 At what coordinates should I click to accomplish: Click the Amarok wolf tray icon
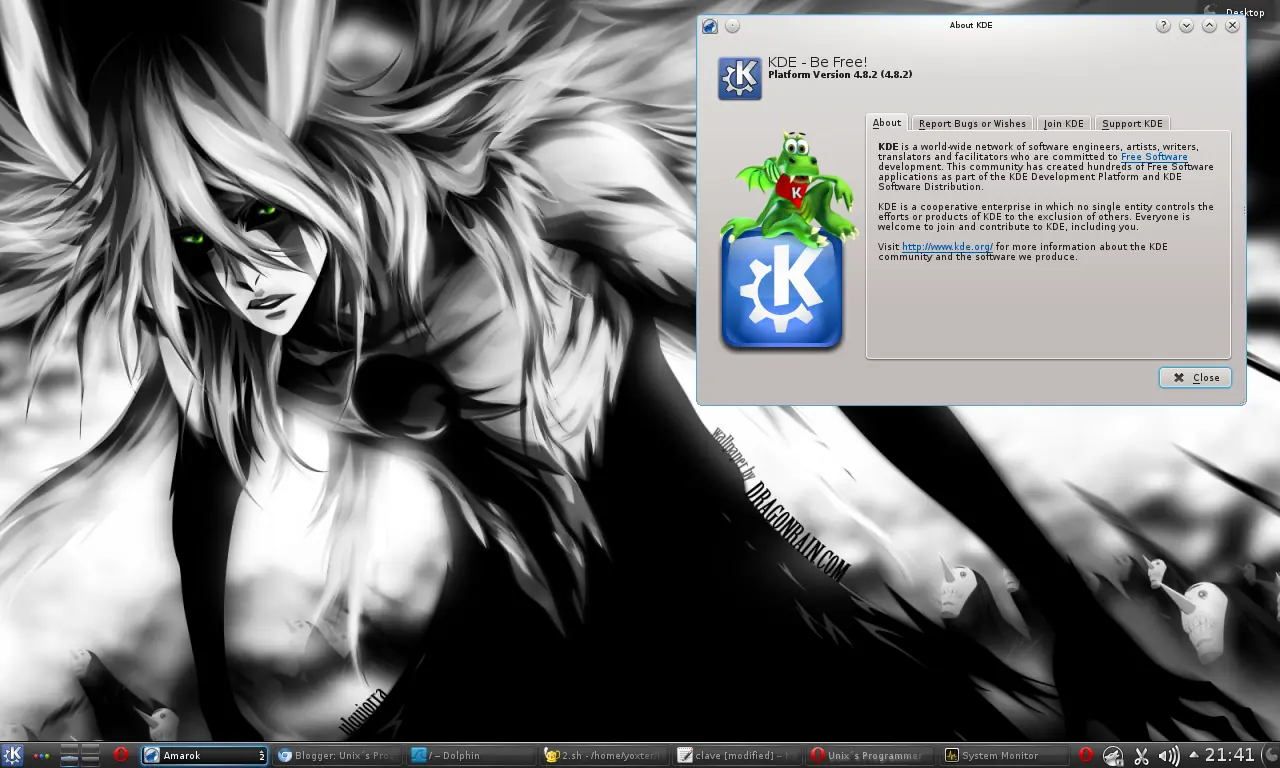click(1113, 755)
